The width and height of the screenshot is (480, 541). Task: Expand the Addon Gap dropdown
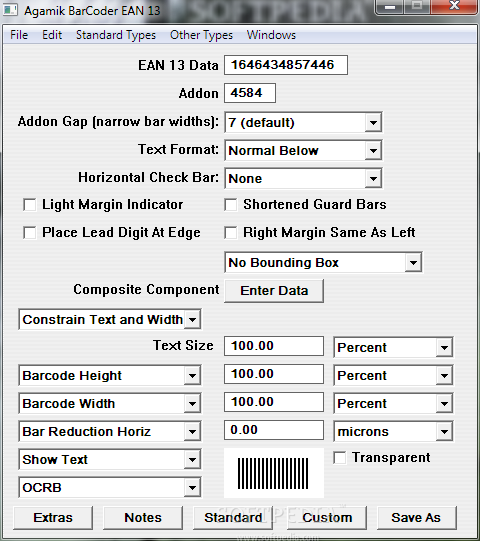[x=303, y=122]
